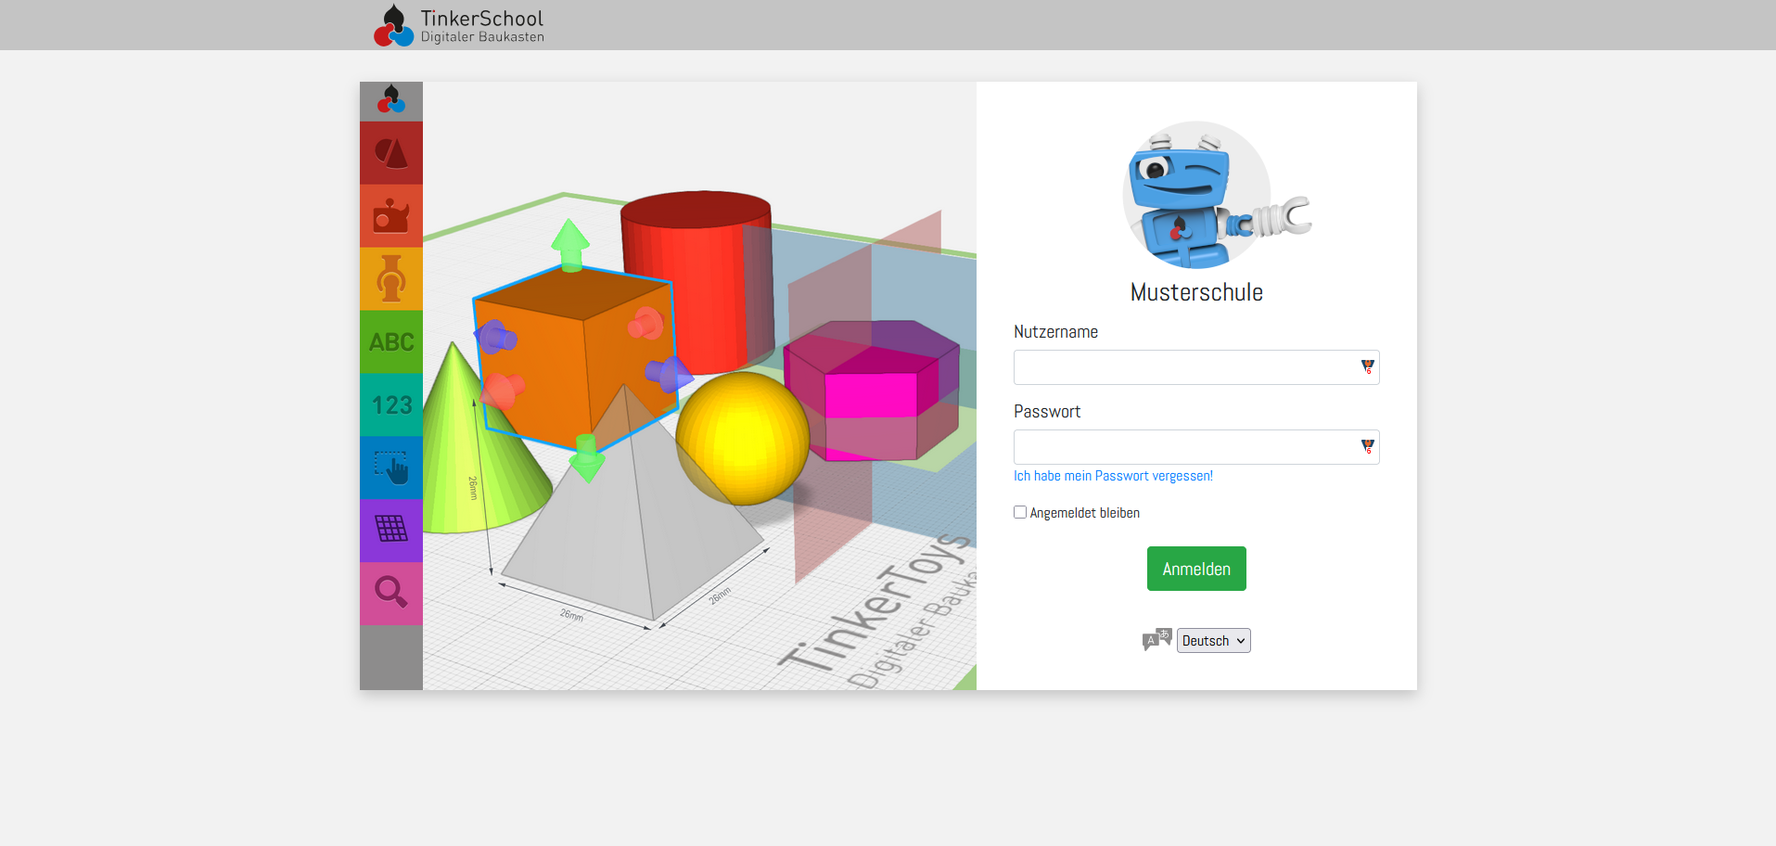The width and height of the screenshot is (1776, 846).
Task: Click the TinkerSchool logo tile atop the sidebar
Action: 391,101
